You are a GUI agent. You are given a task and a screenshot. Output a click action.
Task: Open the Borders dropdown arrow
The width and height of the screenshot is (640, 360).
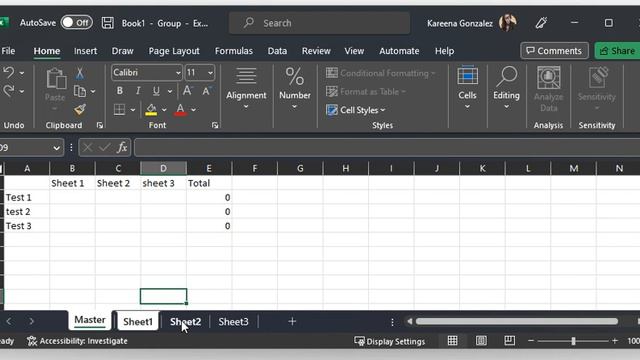tap(133, 110)
